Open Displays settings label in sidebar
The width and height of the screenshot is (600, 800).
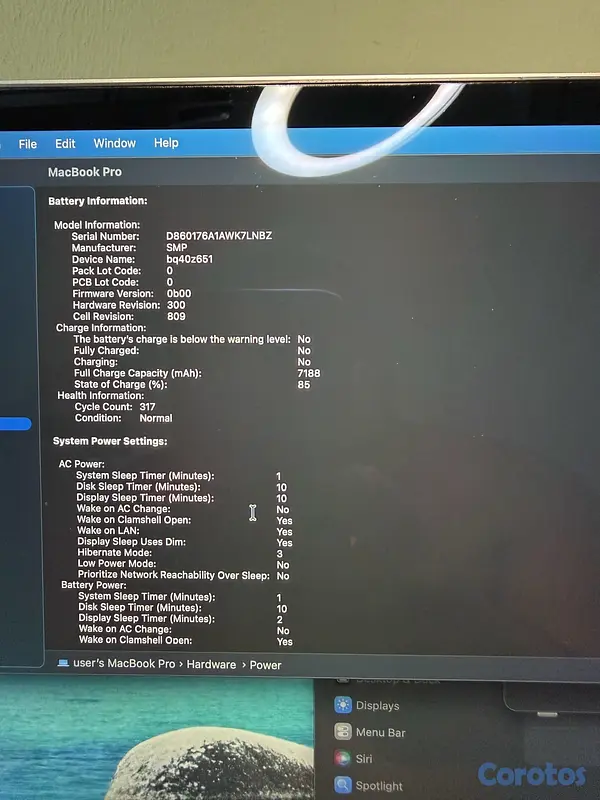pyautogui.click(x=378, y=706)
